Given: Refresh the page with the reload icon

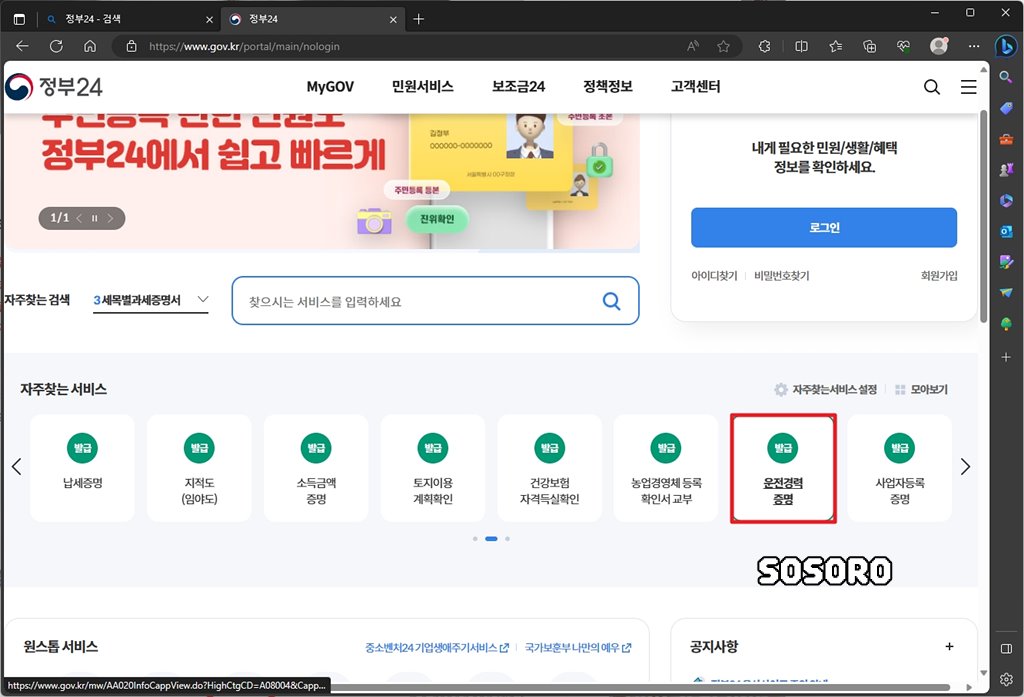Looking at the screenshot, I should [x=56, y=46].
